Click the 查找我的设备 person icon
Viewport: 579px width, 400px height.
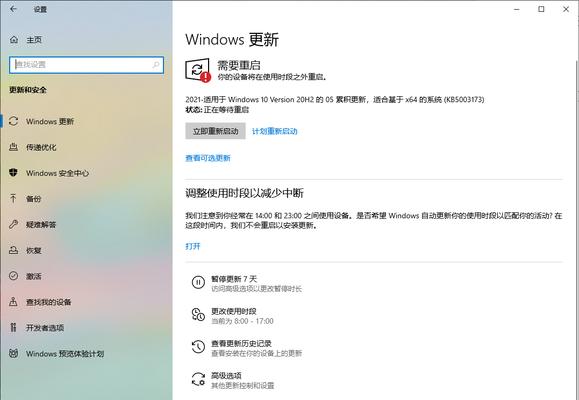click(x=14, y=302)
